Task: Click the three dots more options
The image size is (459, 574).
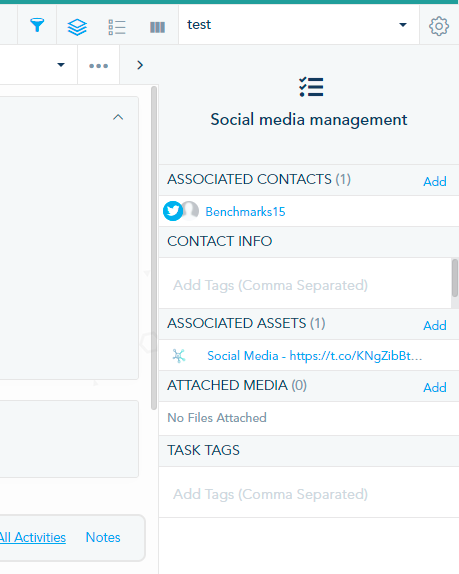Action: coord(98,66)
